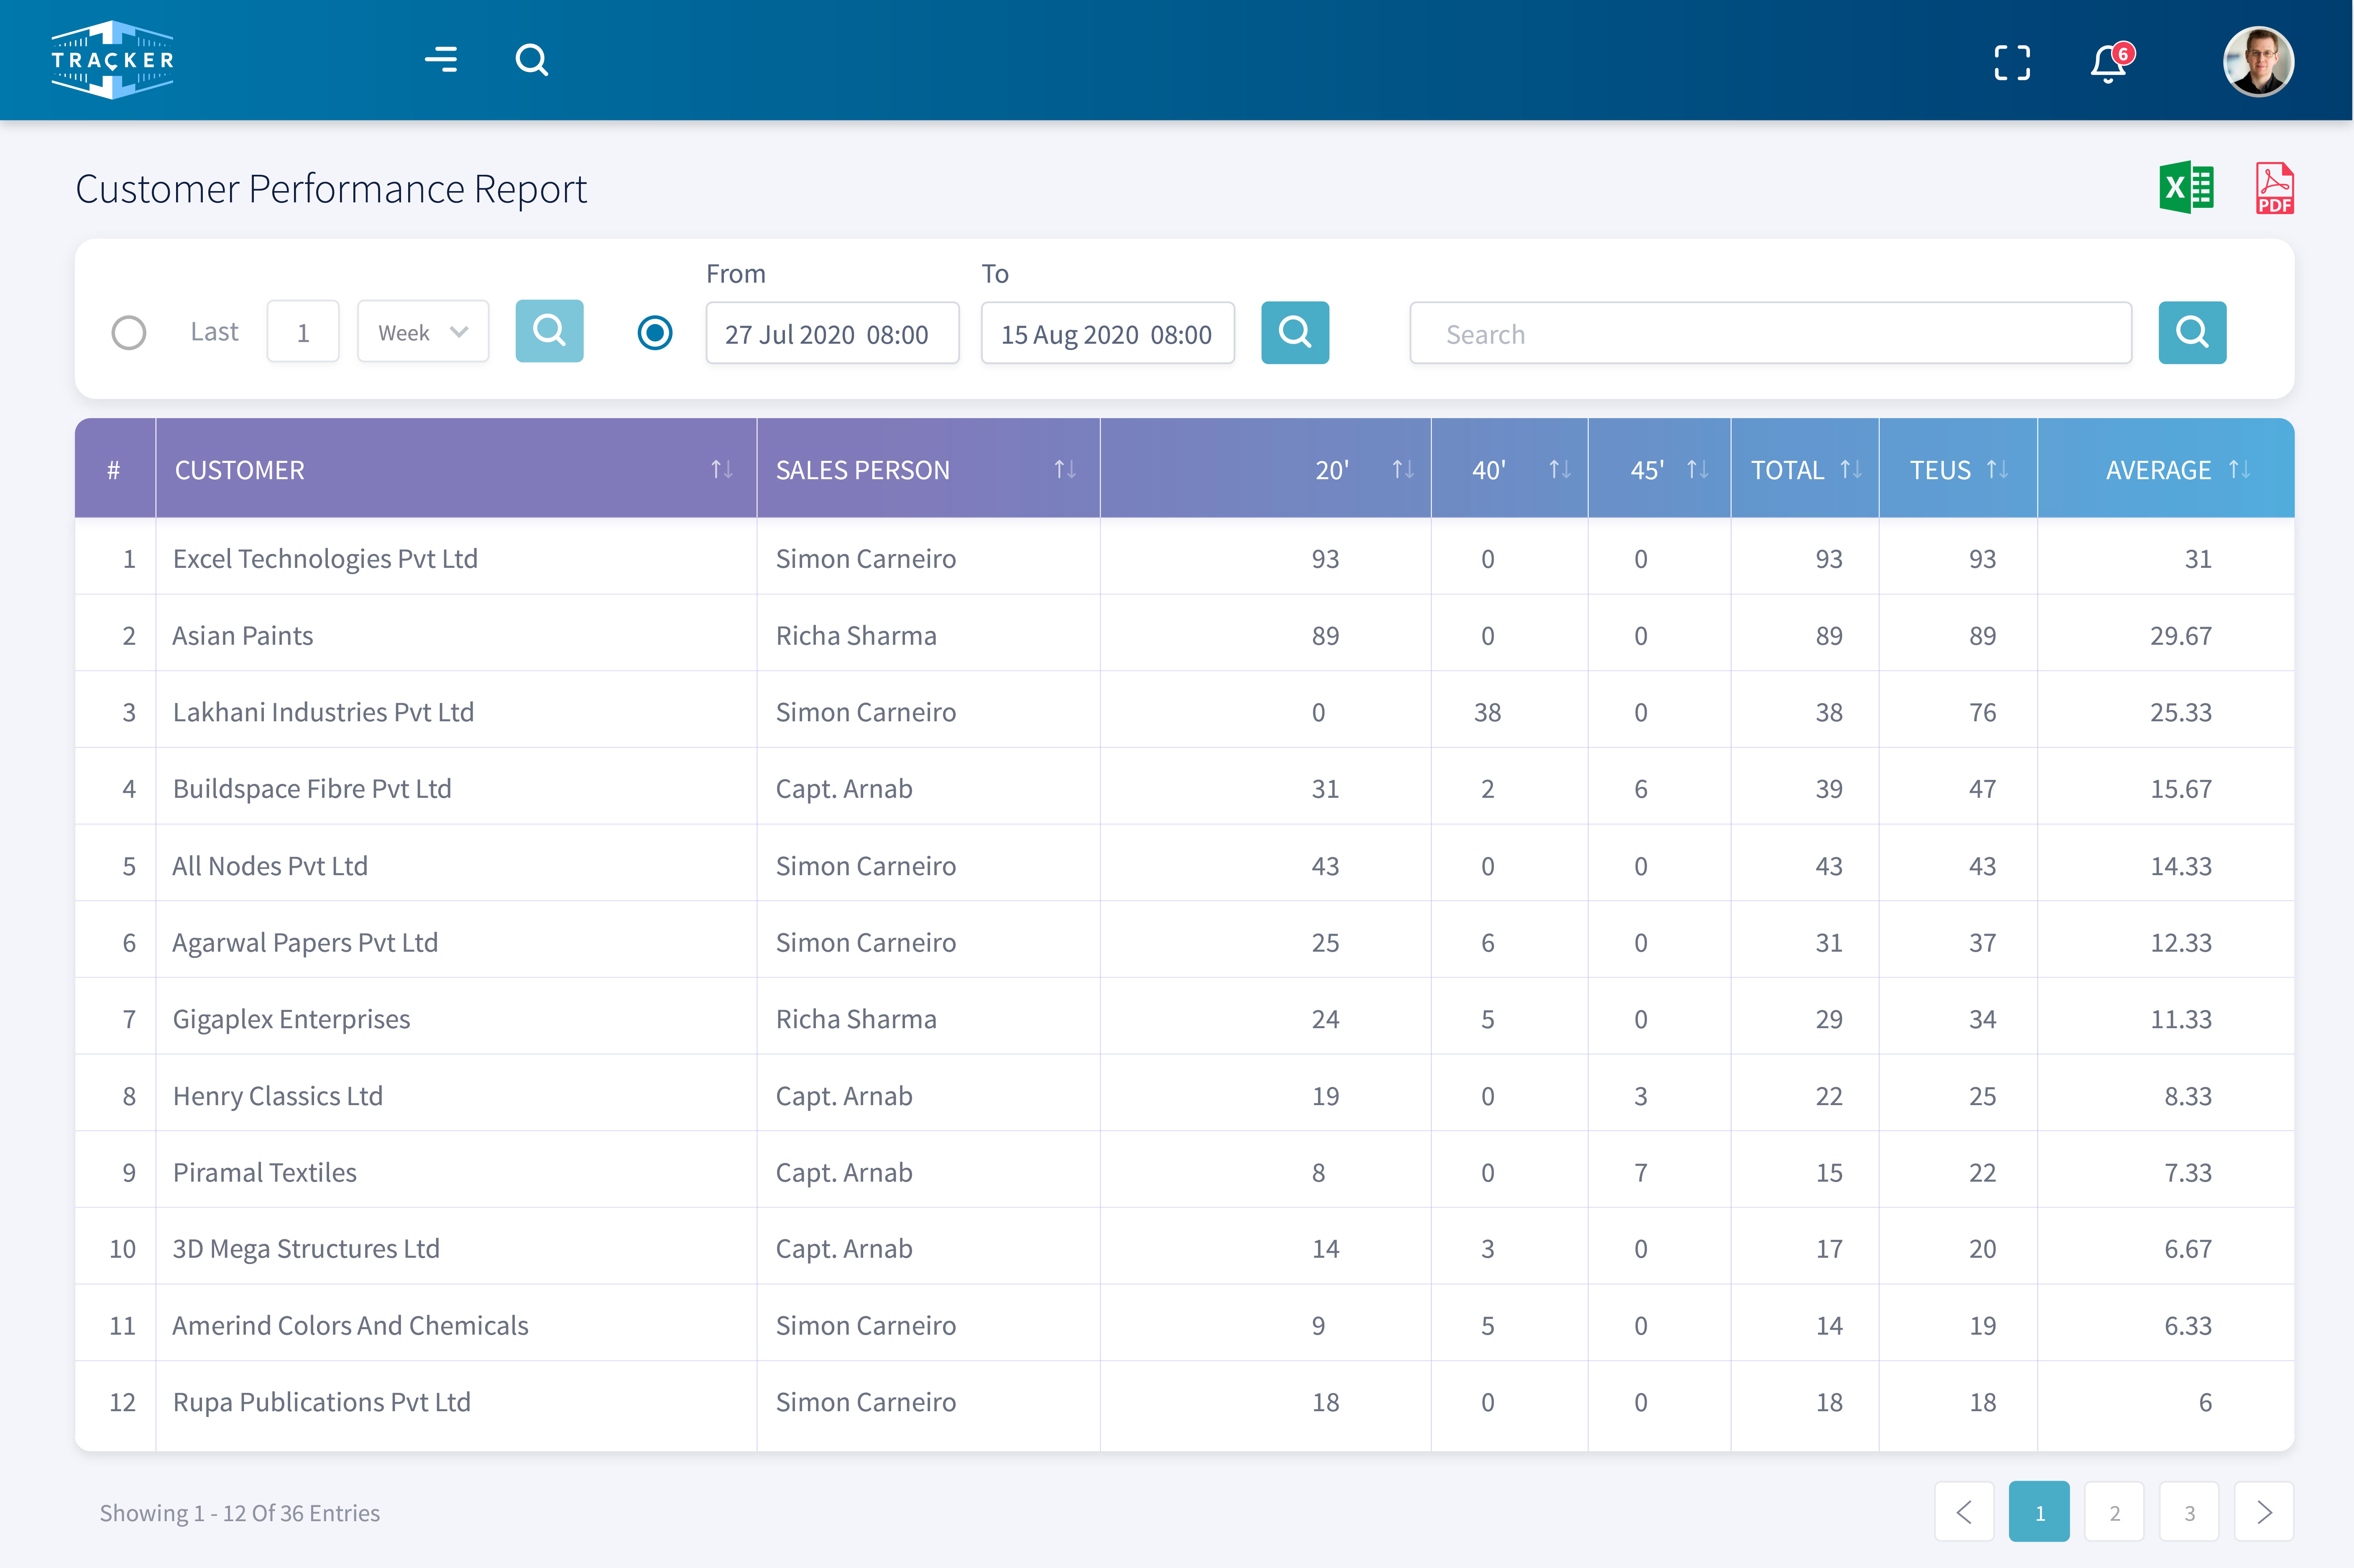
Task: Select the From-To date range radio
Action: [x=655, y=333]
